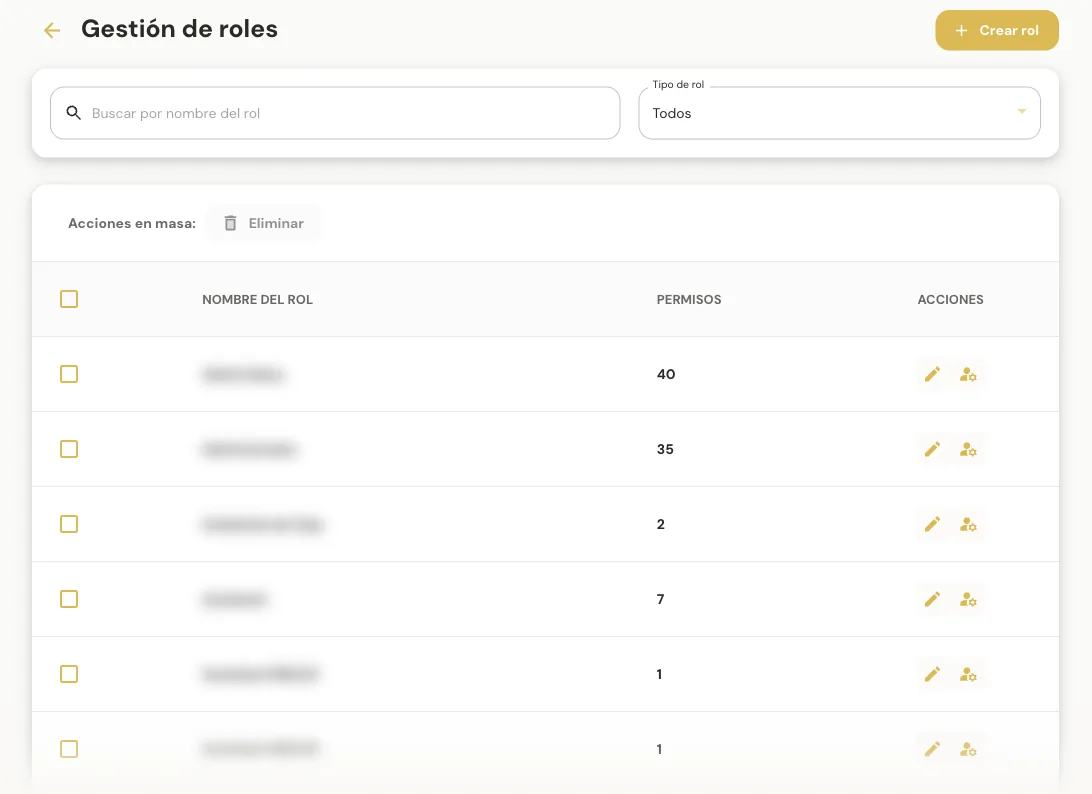1092x794 pixels.
Task: Click the search magnifier icon
Action: [73, 112]
